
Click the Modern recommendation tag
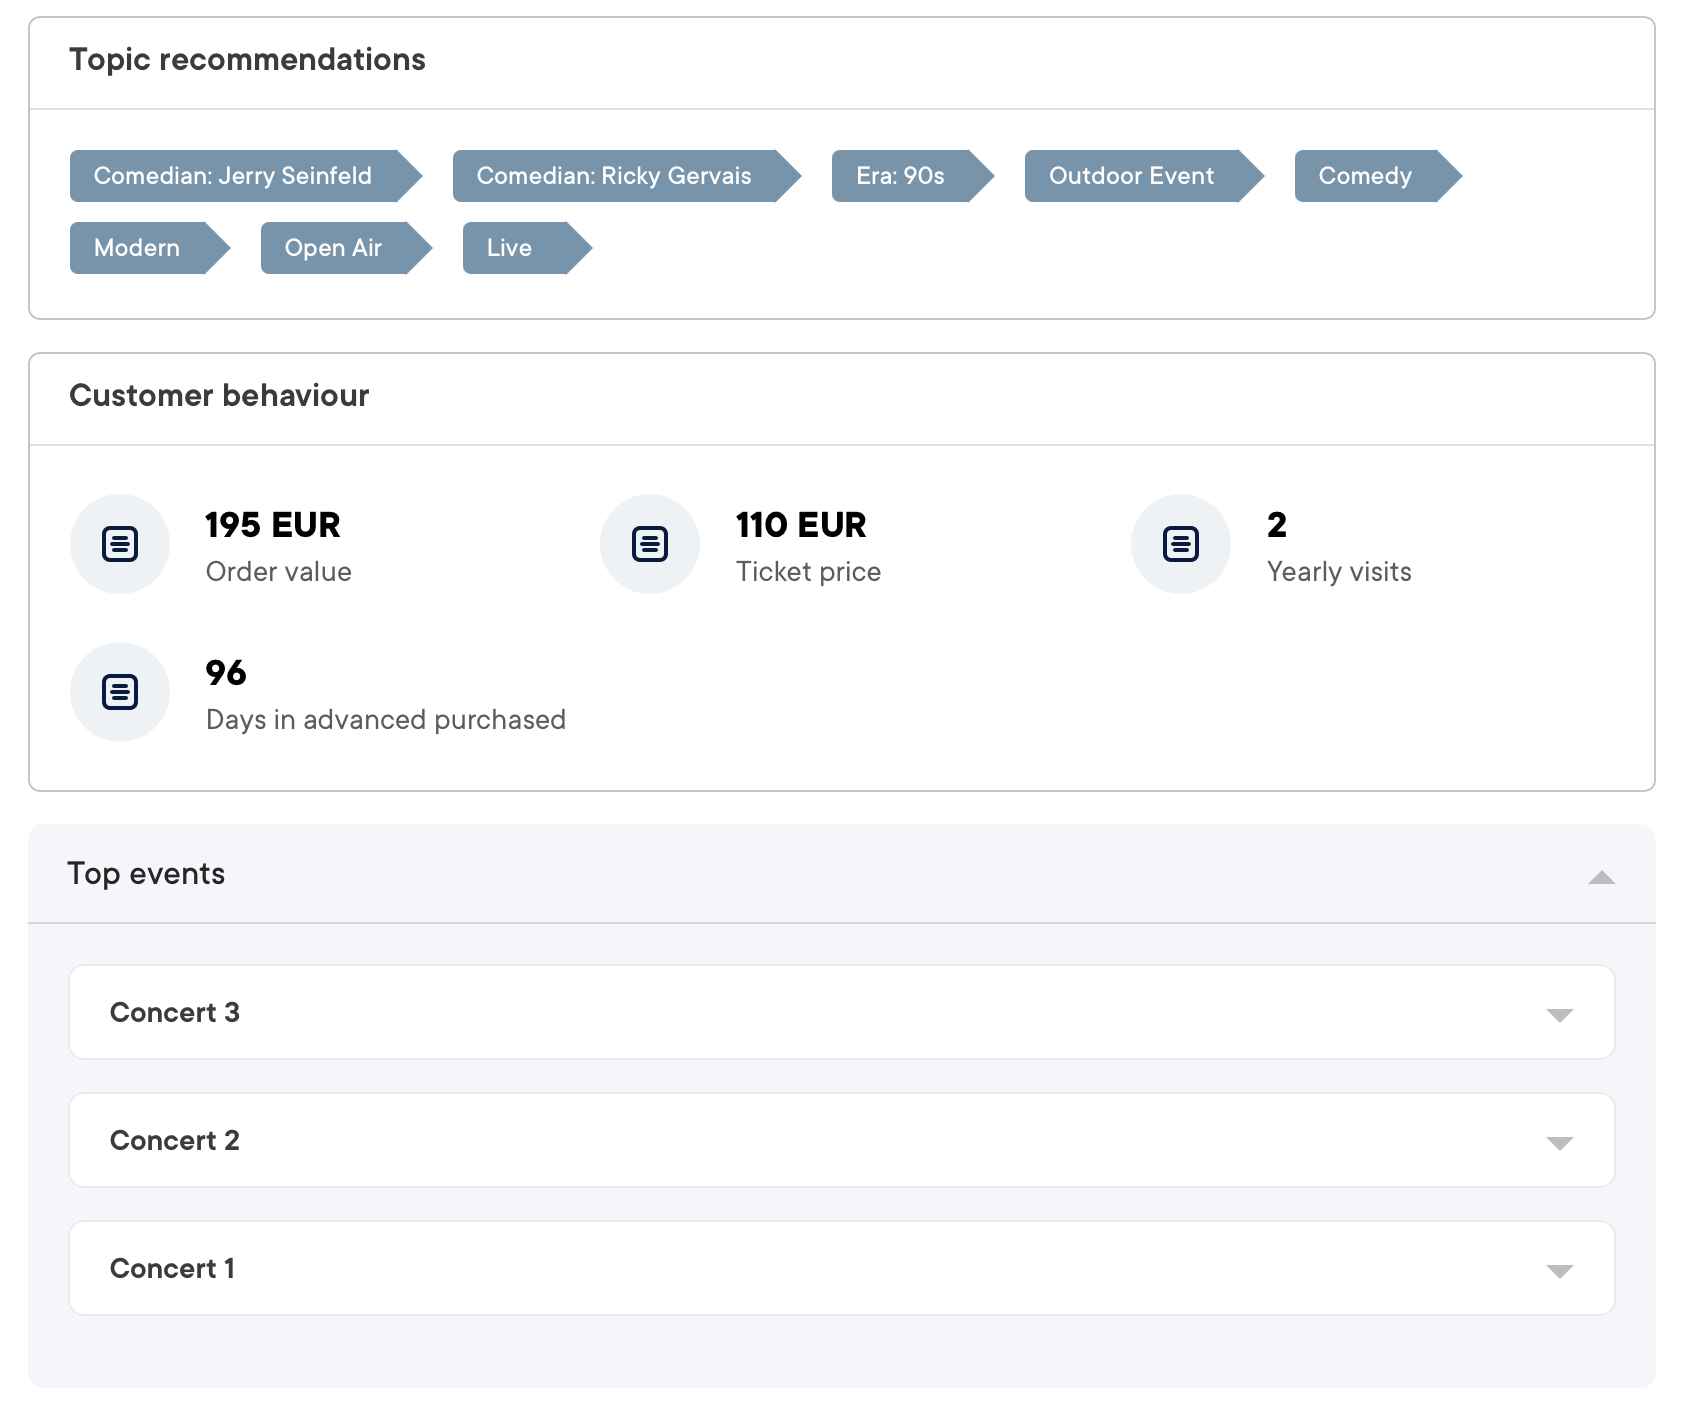tap(136, 247)
